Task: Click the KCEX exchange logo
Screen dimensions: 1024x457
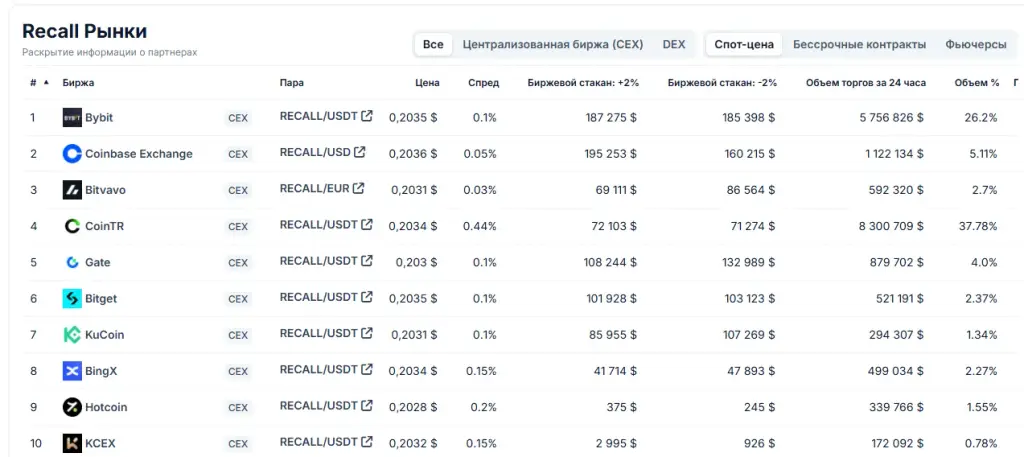Action: pos(72,443)
